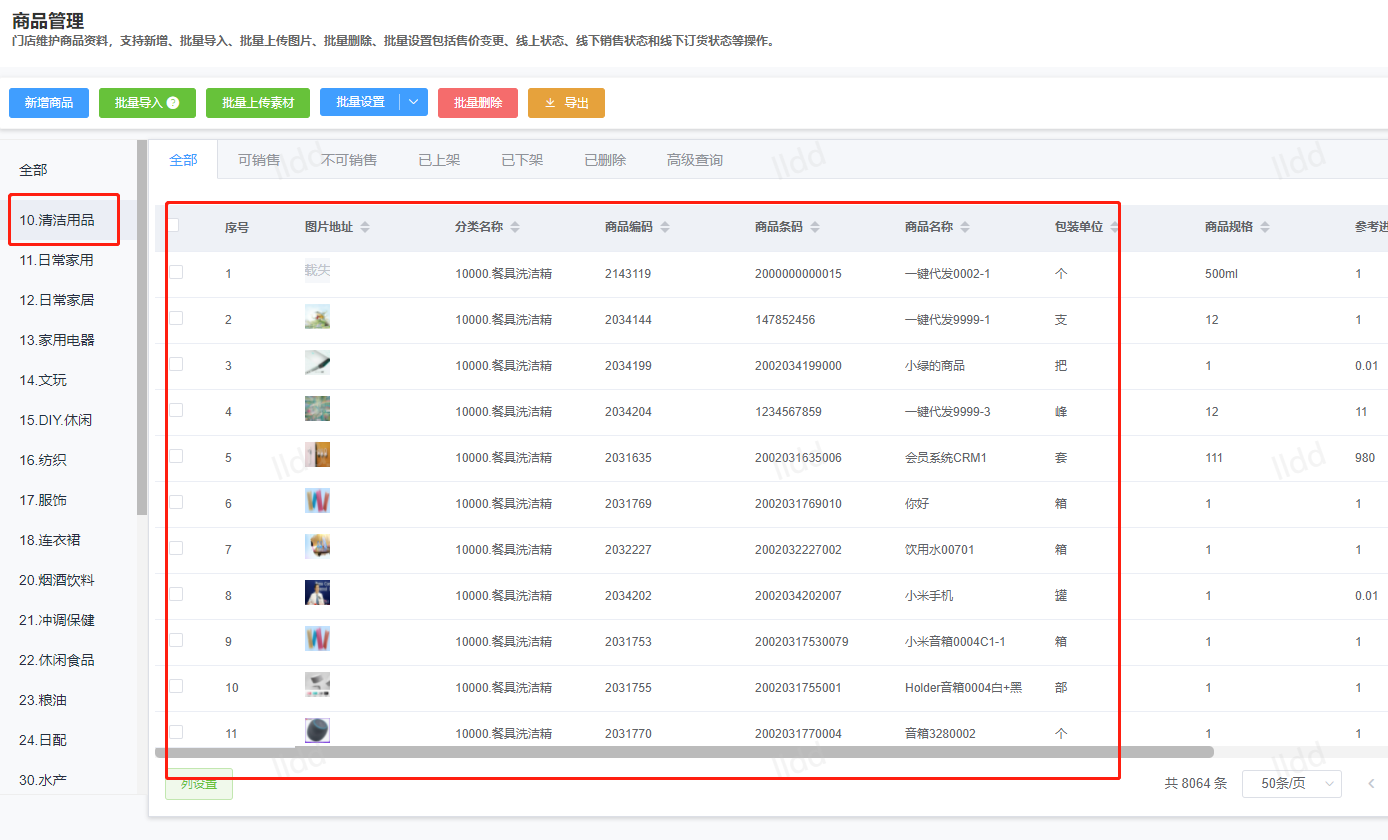Switch to the 可销售 tab

click(259, 160)
